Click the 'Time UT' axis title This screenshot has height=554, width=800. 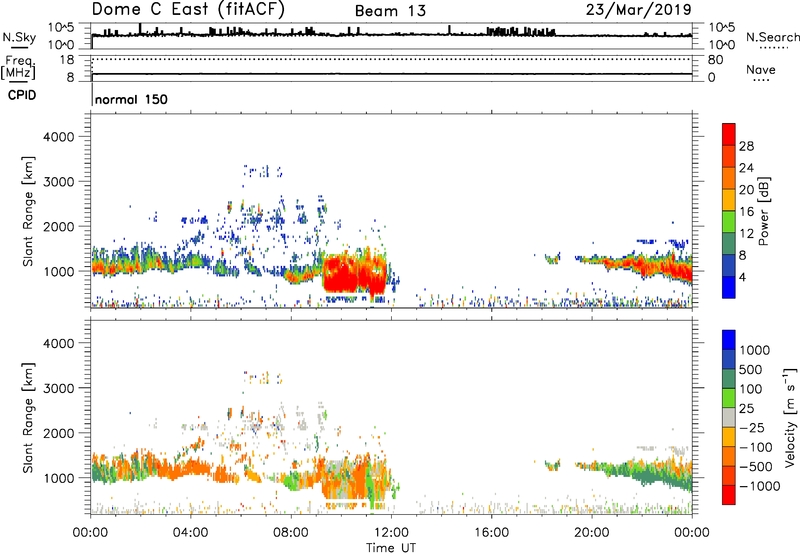click(x=391, y=548)
